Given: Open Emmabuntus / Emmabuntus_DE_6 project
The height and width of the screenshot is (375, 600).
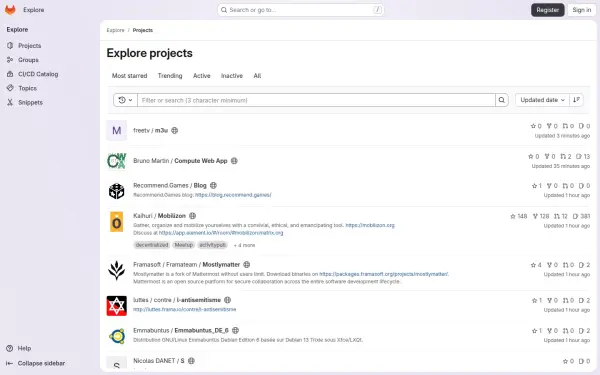Looking at the screenshot, I should (x=181, y=330).
